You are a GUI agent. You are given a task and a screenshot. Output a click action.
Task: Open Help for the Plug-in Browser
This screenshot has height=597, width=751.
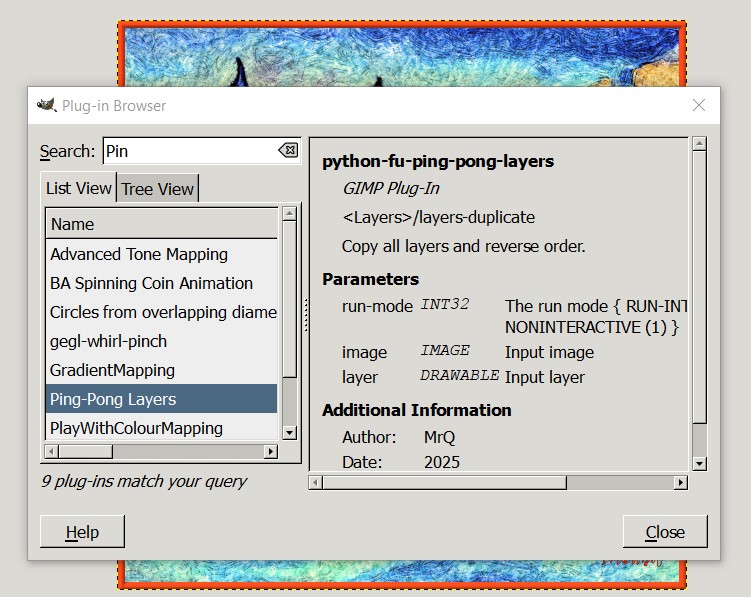[x=82, y=532]
